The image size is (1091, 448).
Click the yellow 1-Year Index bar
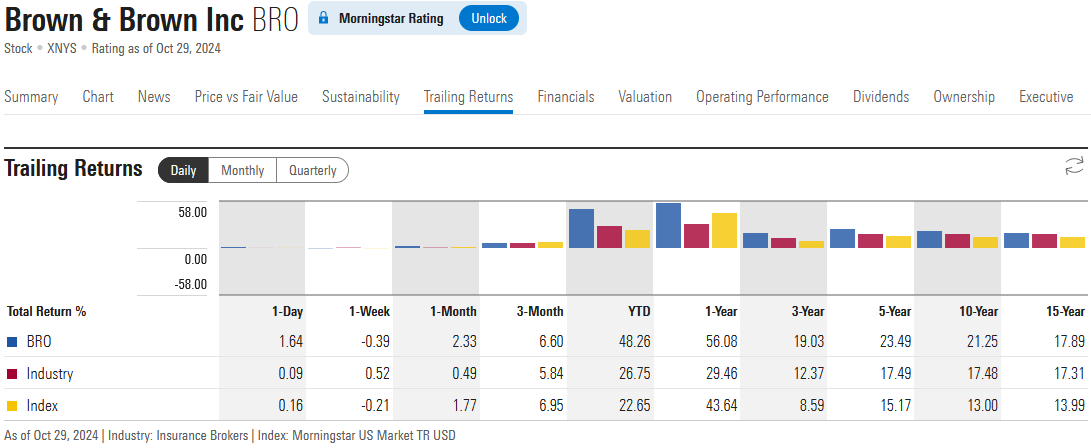(724, 230)
